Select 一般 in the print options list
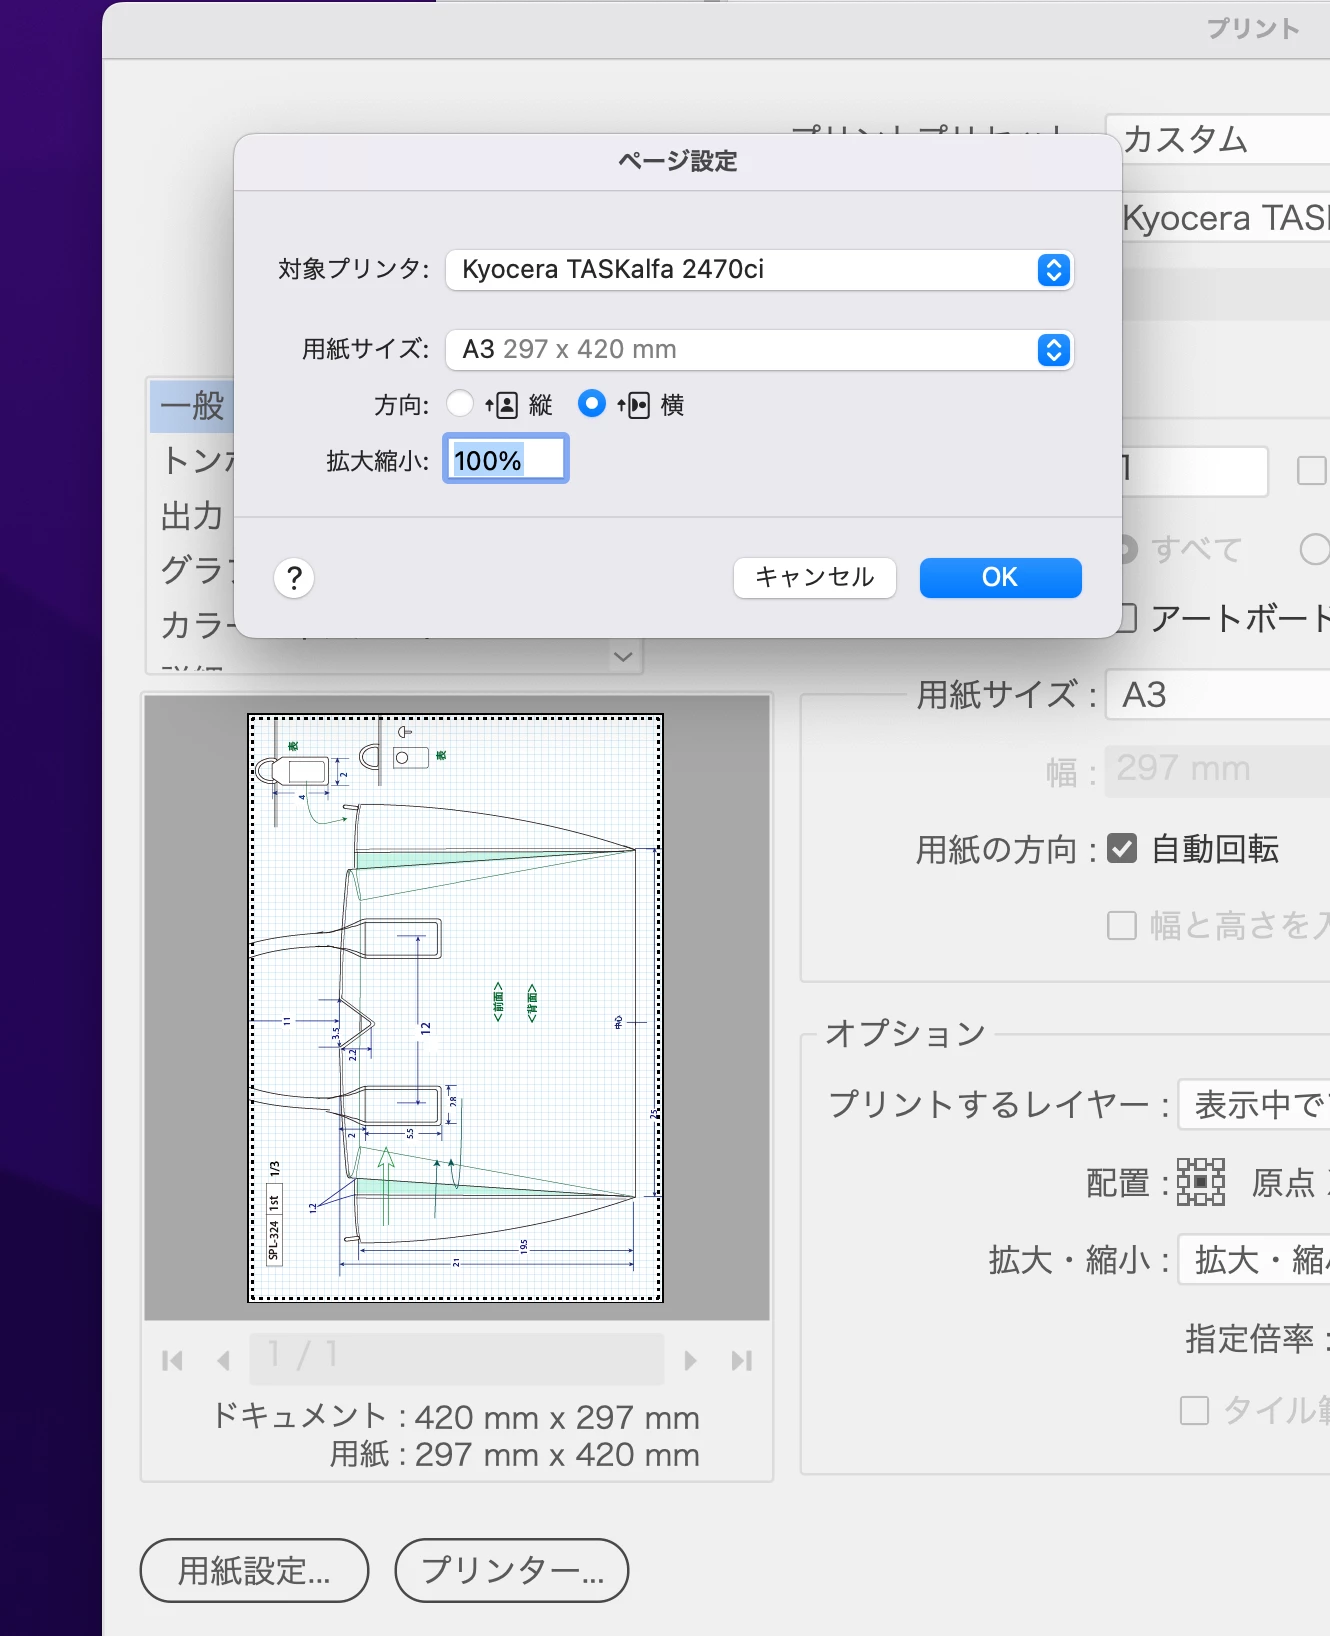The width and height of the screenshot is (1330, 1636). [x=192, y=406]
